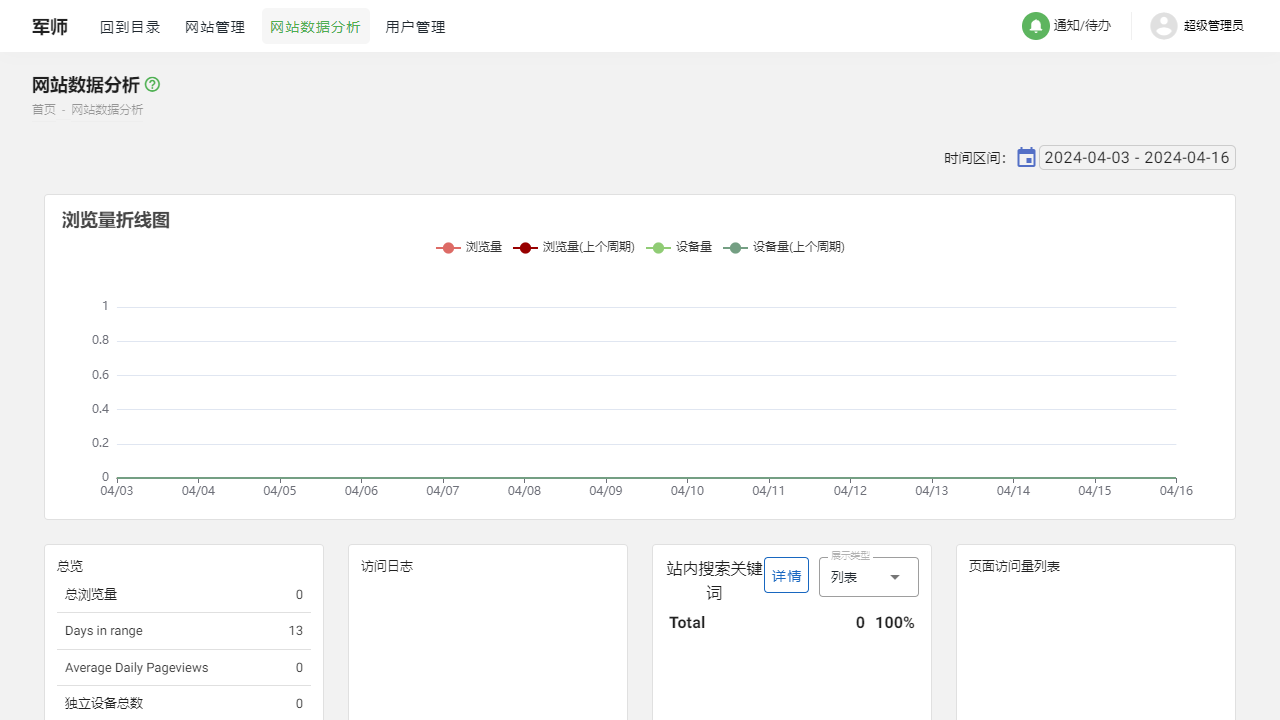1280x720 pixels.
Task: Open the 网站管理 menu item
Action: tap(214, 26)
